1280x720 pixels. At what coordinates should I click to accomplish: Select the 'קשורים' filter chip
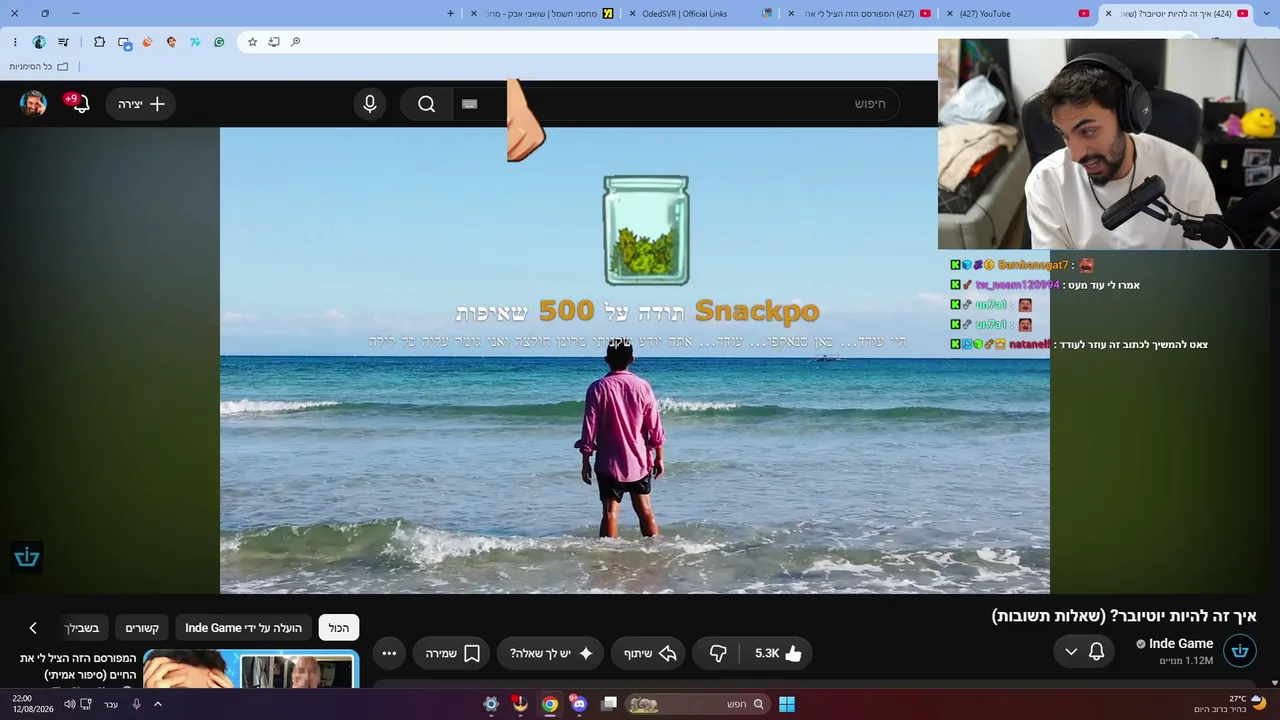tap(142, 628)
